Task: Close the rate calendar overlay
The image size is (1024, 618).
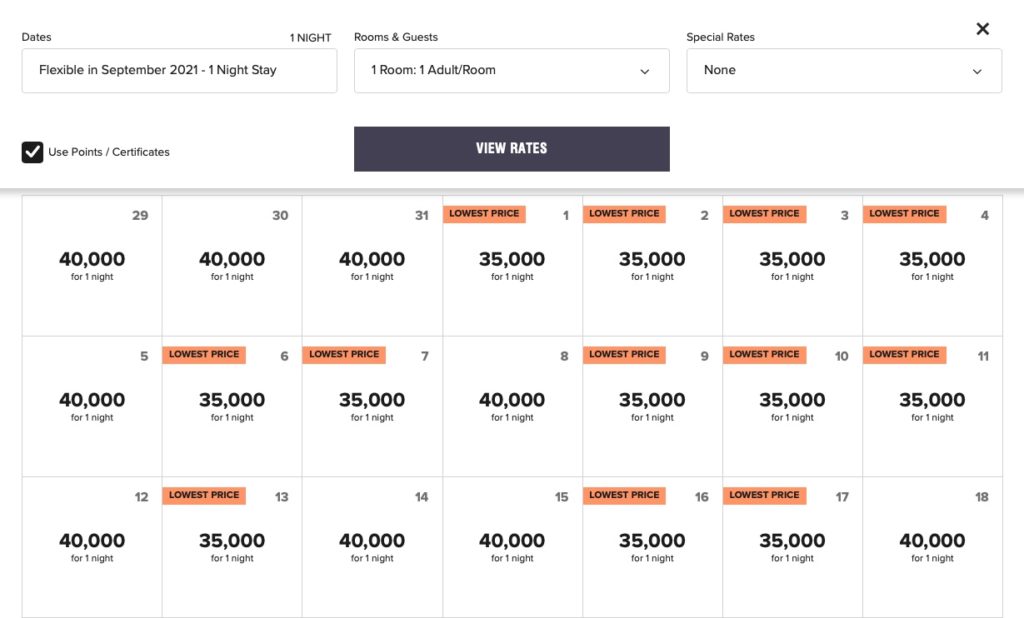Action: click(x=982, y=29)
